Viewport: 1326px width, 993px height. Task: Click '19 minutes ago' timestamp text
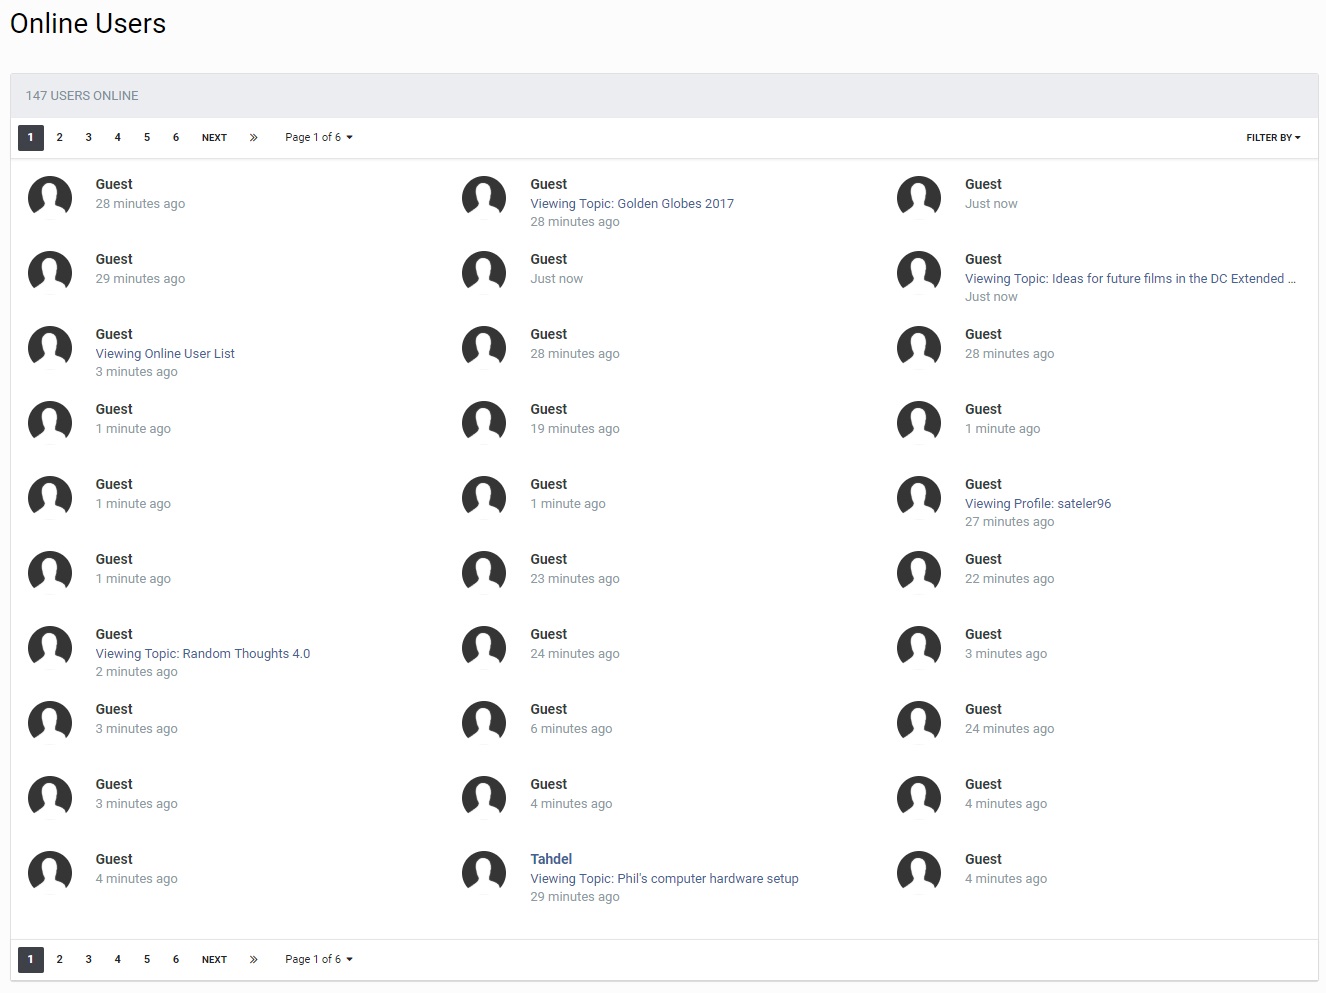575,428
